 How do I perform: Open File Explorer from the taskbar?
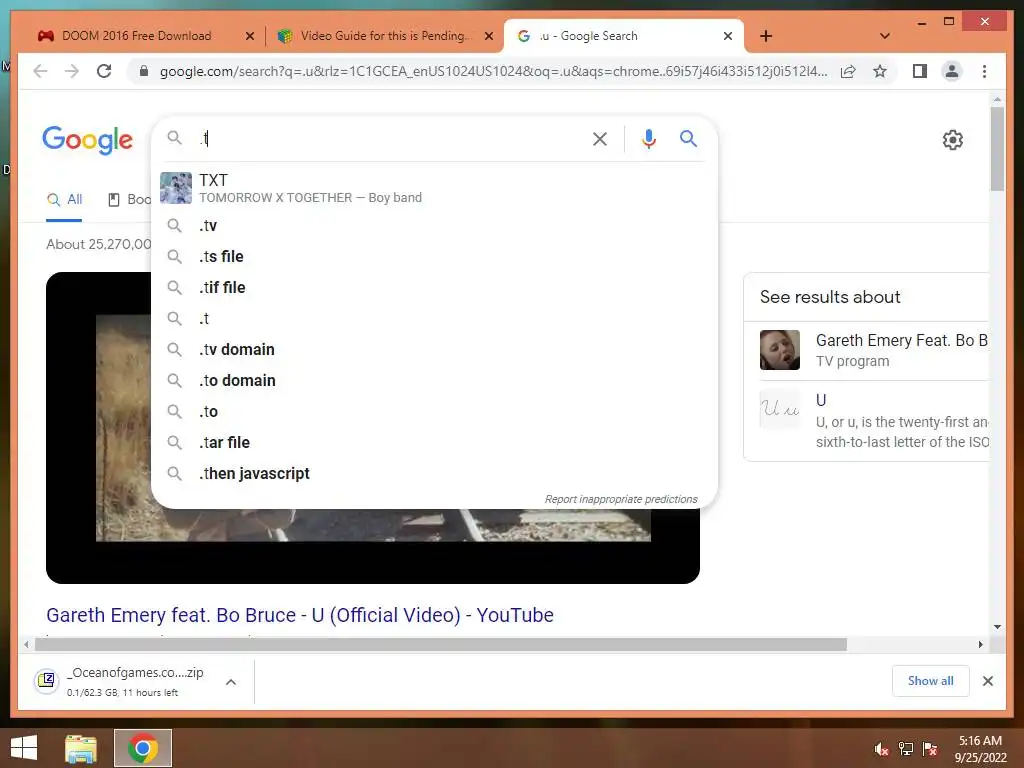click(81, 748)
